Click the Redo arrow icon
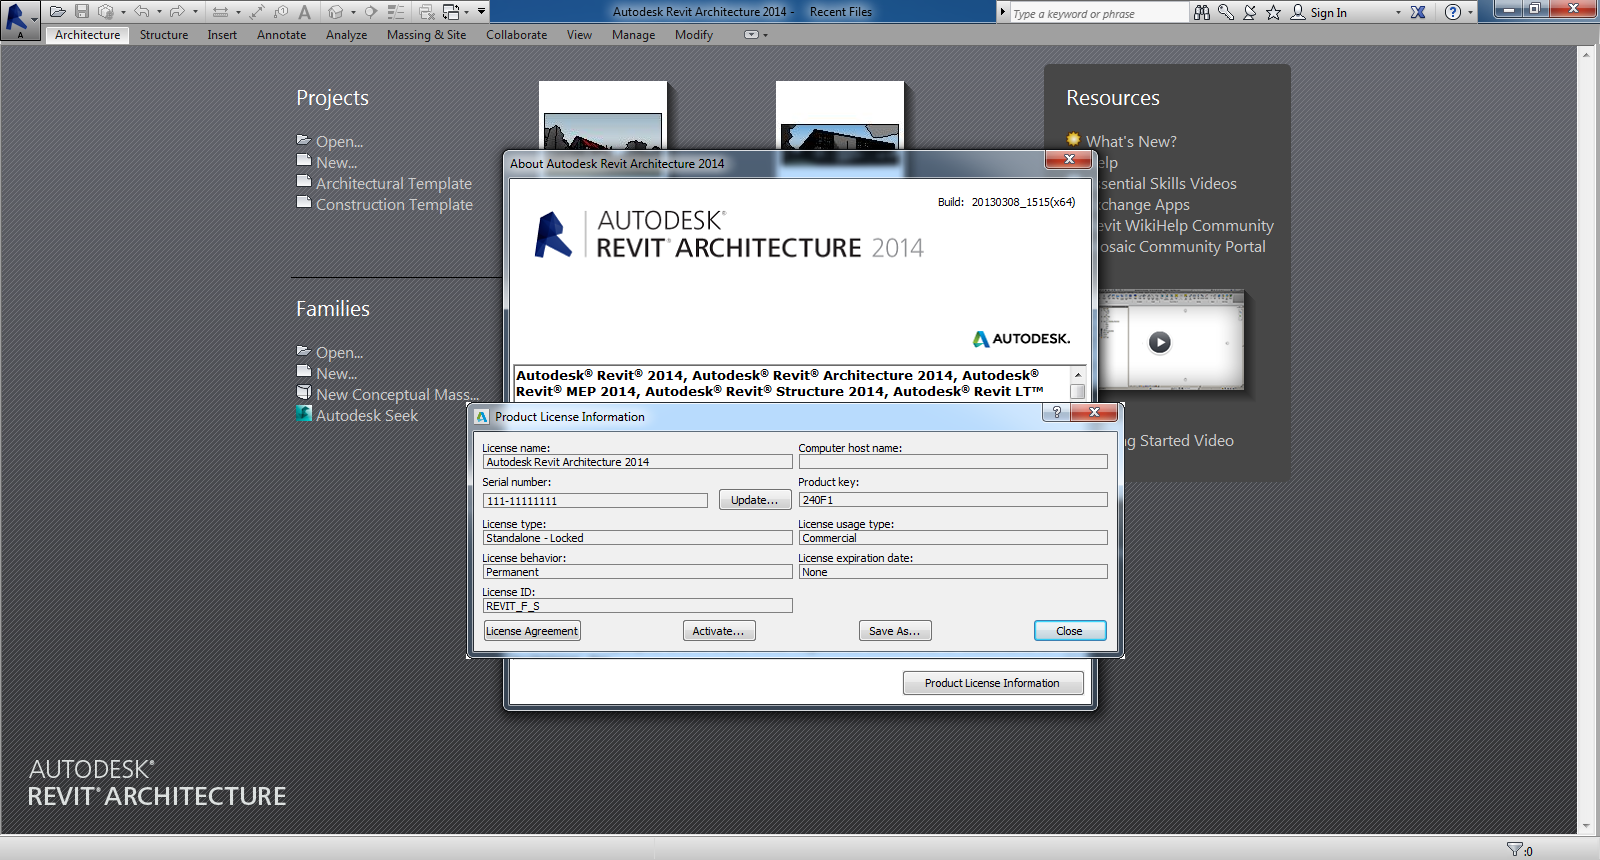Screen dimensions: 1600x860 coord(177,12)
